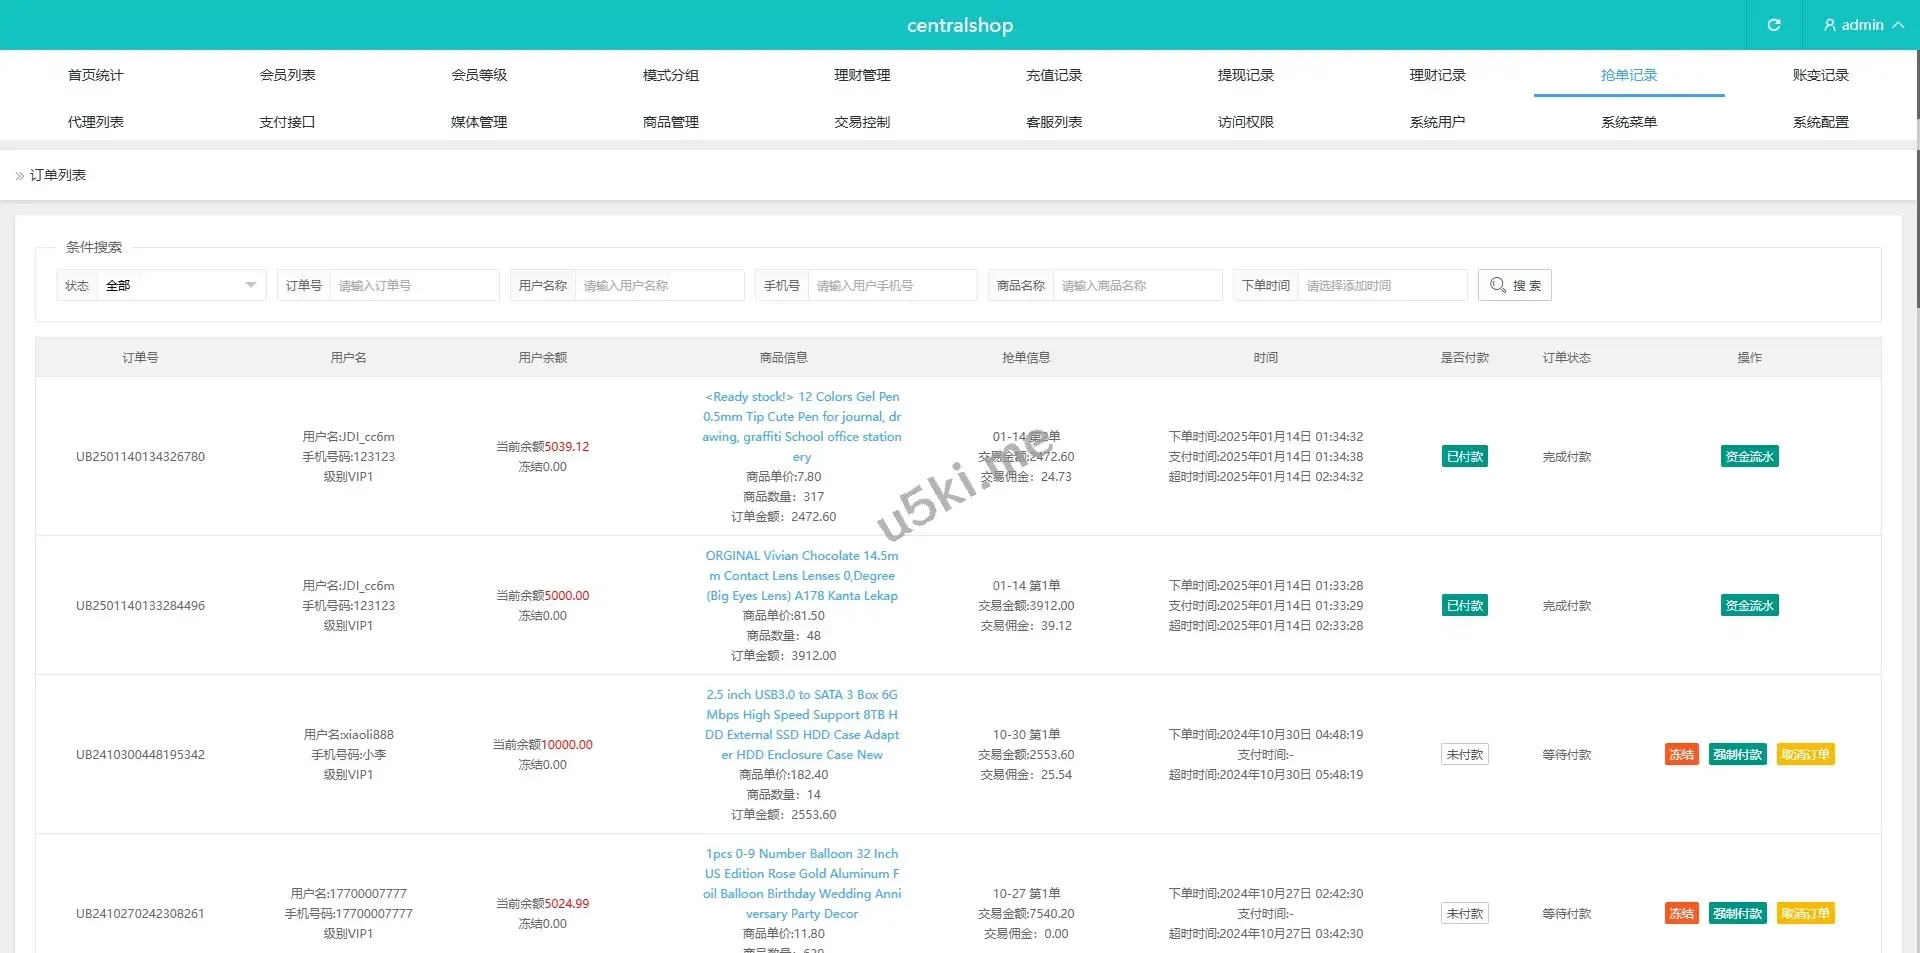Focus the 用户名称 input field
Viewport: 1920px width, 953px height.
[x=658, y=285]
